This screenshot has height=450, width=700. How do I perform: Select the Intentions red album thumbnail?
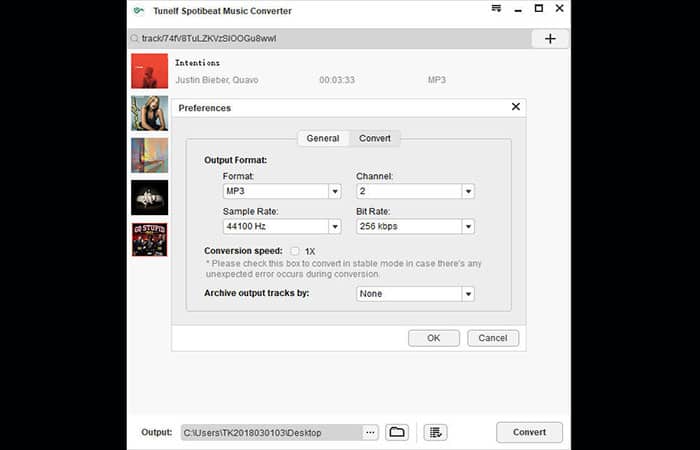(x=150, y=71)
